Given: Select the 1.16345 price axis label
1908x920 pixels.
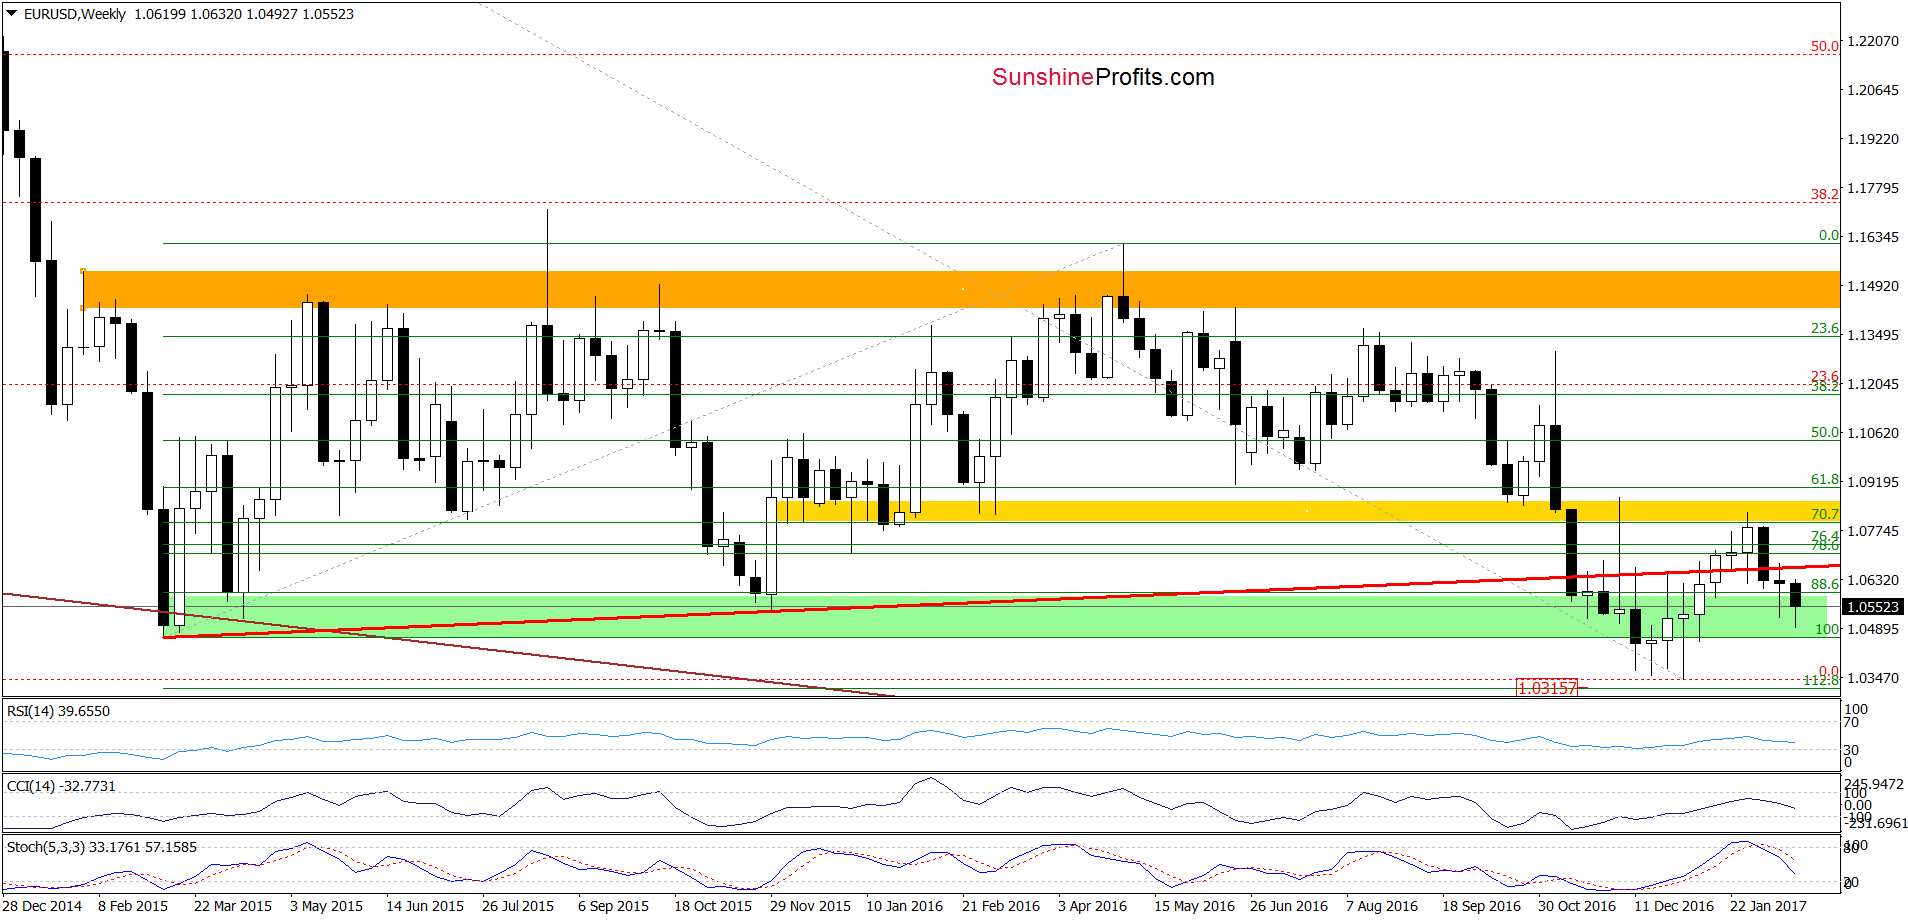Looking at the screenshot, I should tap(1873, 237).
